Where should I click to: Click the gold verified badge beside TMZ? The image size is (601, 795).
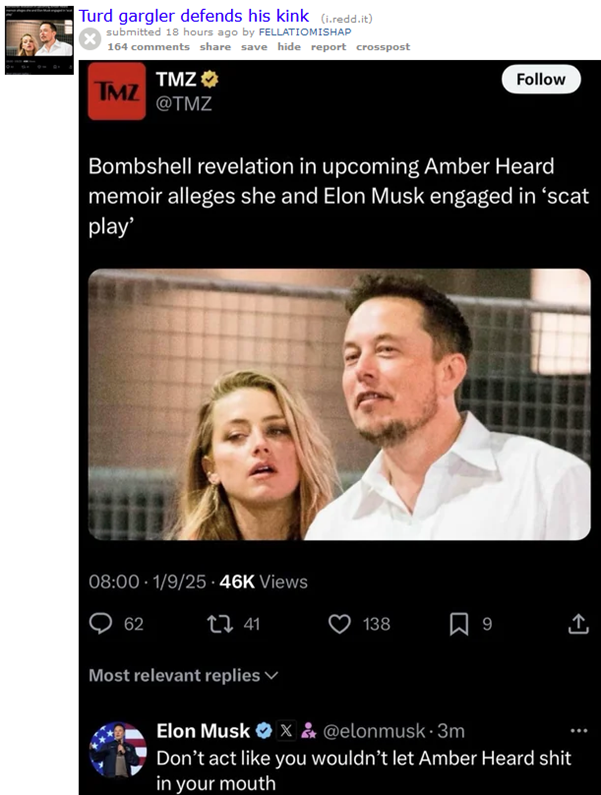click(x=210, y=79)
